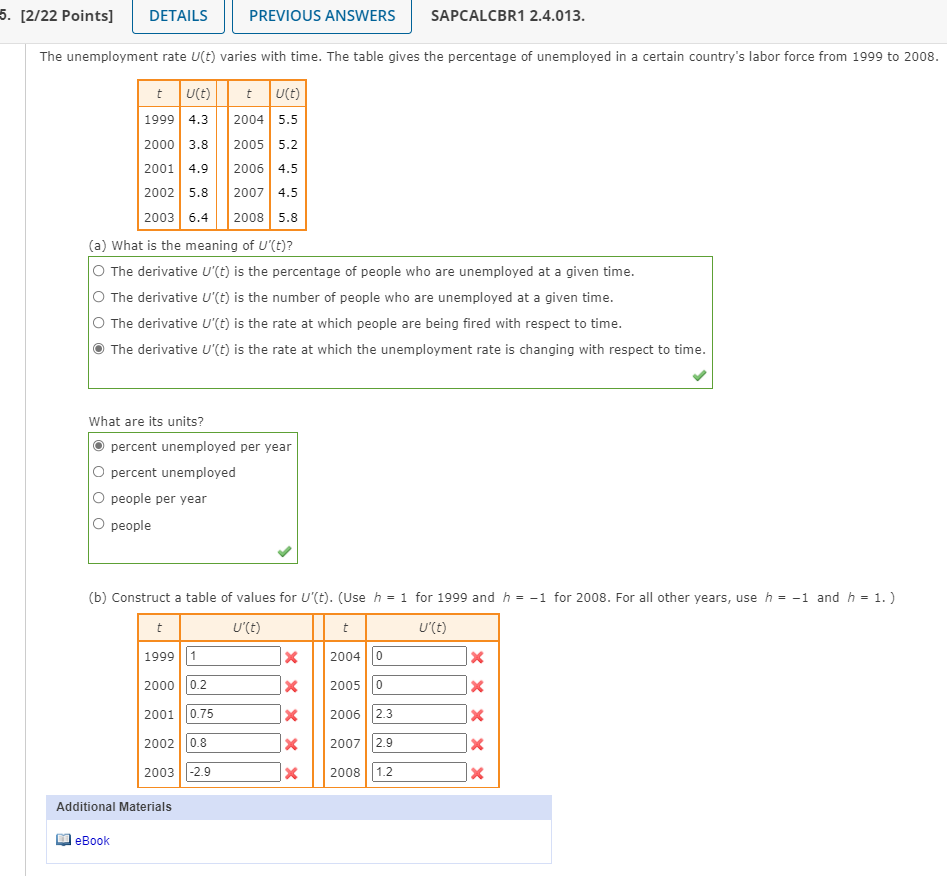Click the red X beside the 1999 answer
The width and height of the screenshot is (947, 876).
click(x=293, y=657)
